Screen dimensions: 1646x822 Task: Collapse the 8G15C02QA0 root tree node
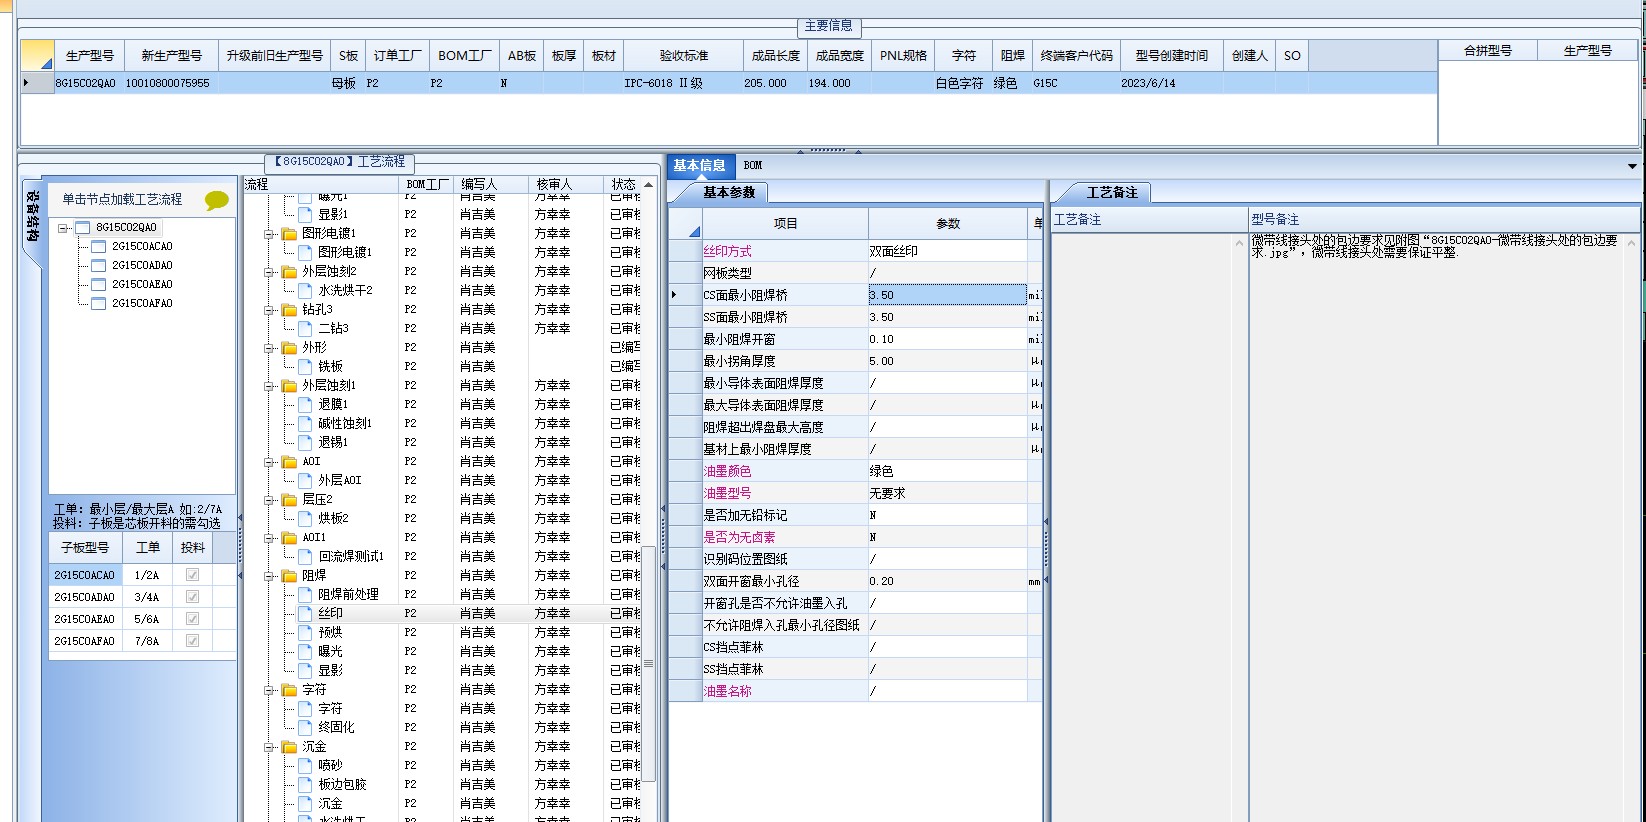coord(63,228)
